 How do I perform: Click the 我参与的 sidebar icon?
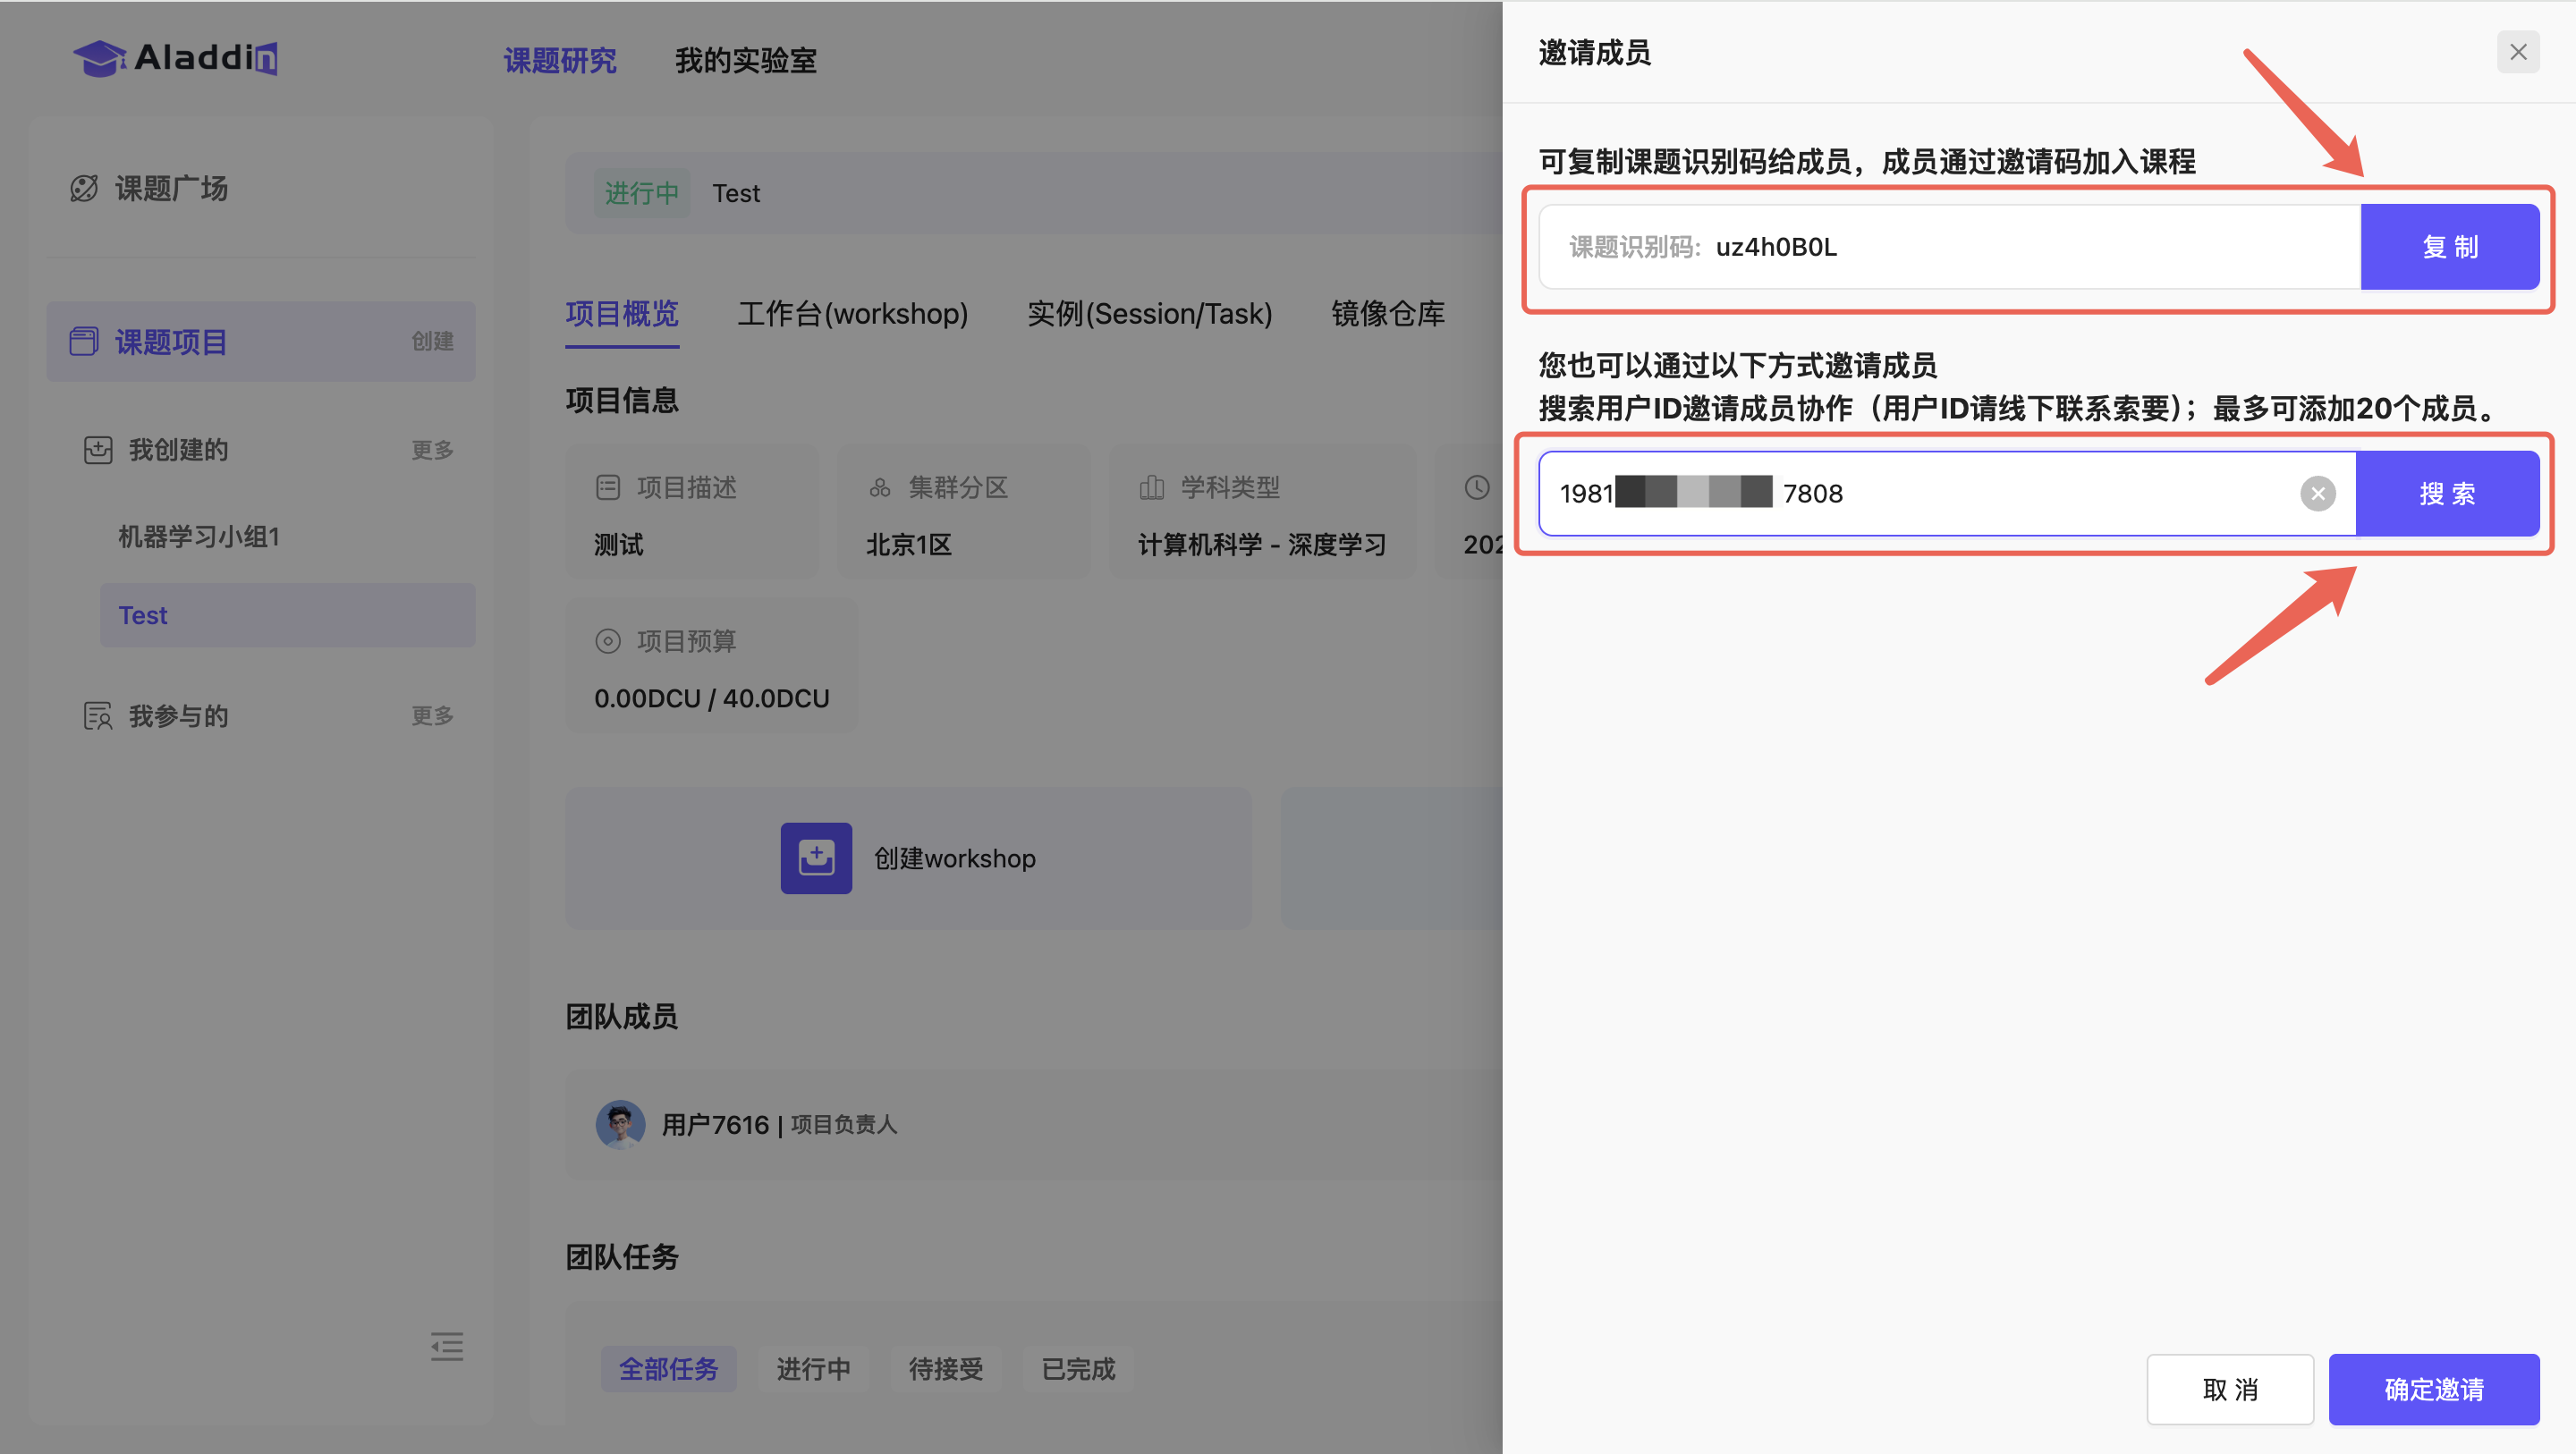point(98,716)
